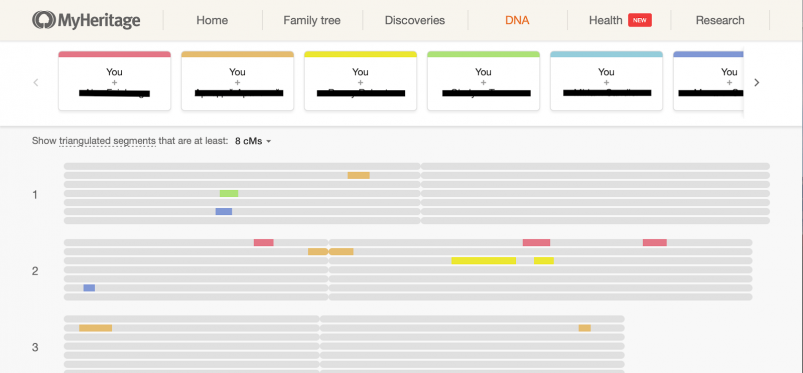Show previous match cards with left arrow
The width and height of the screenshot is (803, 373).
(36, 82)
